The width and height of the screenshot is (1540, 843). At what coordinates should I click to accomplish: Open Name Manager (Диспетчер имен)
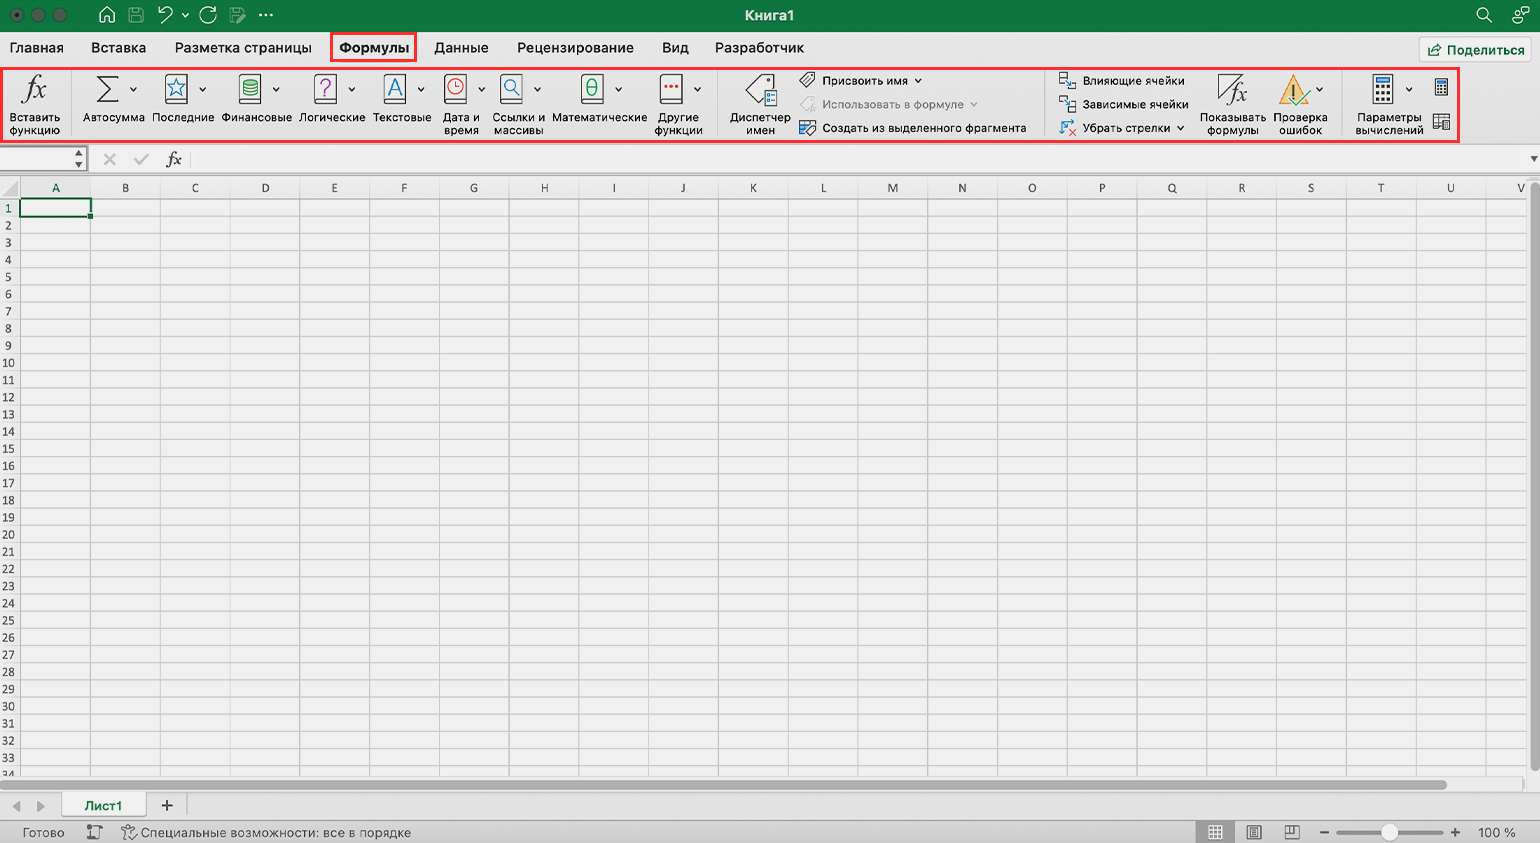coord(760,92)
